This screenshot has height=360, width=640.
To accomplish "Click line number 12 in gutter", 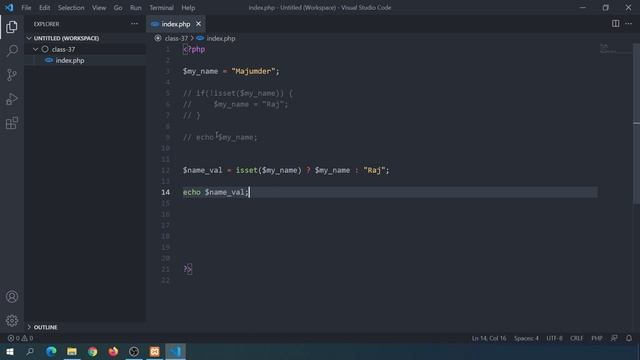I will click(165, 170).
